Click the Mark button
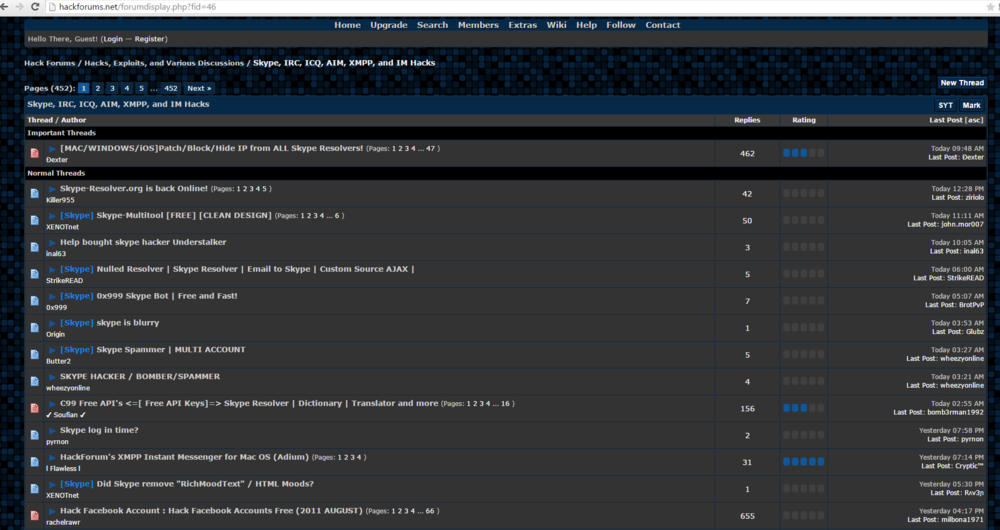Screen dimensions: 1000x530 [x=971, y=105]
